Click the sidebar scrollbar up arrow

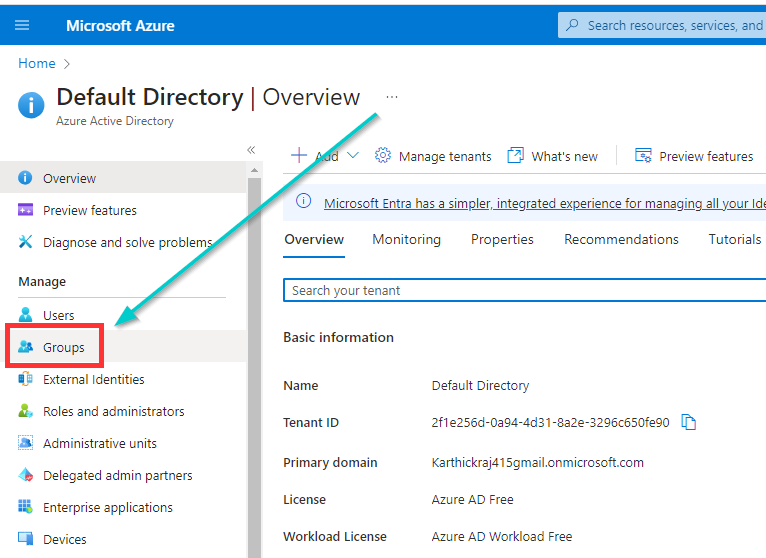point(254,170)
